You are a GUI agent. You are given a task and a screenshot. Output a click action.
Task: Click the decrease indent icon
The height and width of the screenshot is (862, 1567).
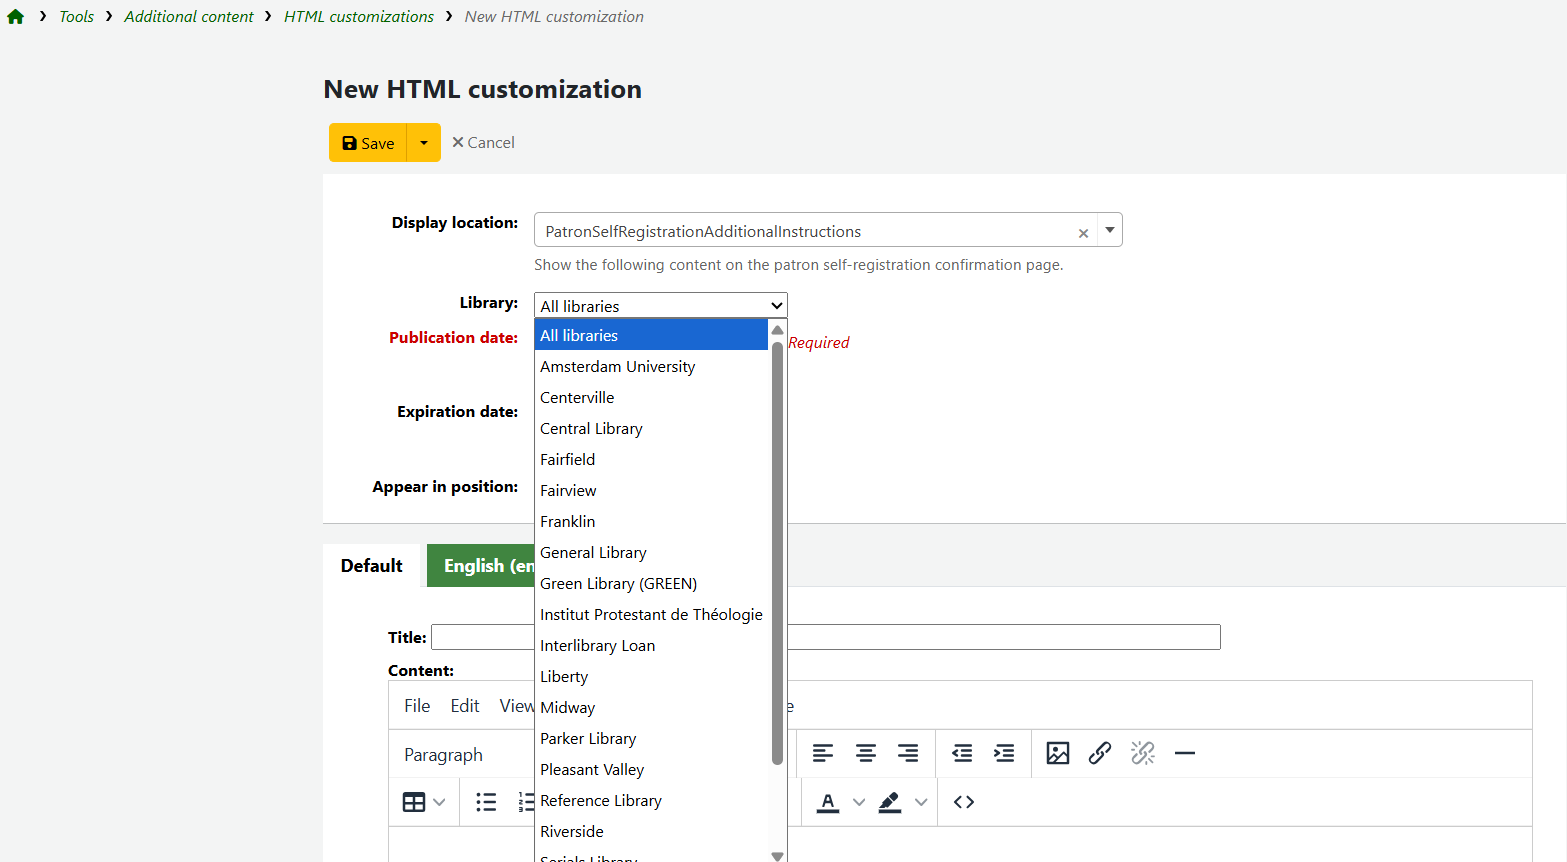click(x=962, y=753)
